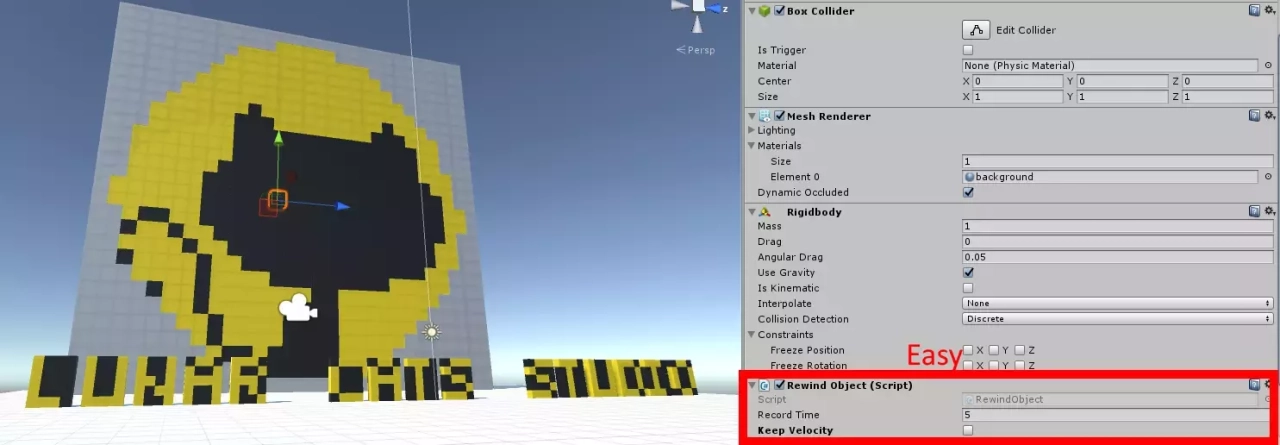The height and width of the screenshot is (445, 1280).
Task: Open object picker for Physic Material
Action: [x=1268, y=66]
